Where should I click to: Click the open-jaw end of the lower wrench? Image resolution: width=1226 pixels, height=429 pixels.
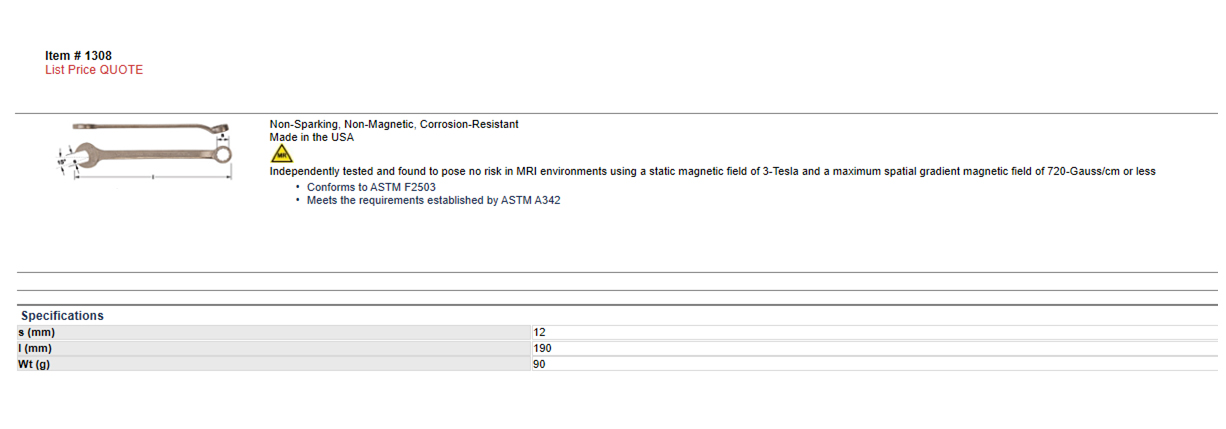pyautogui.click(x=85, y=155)
